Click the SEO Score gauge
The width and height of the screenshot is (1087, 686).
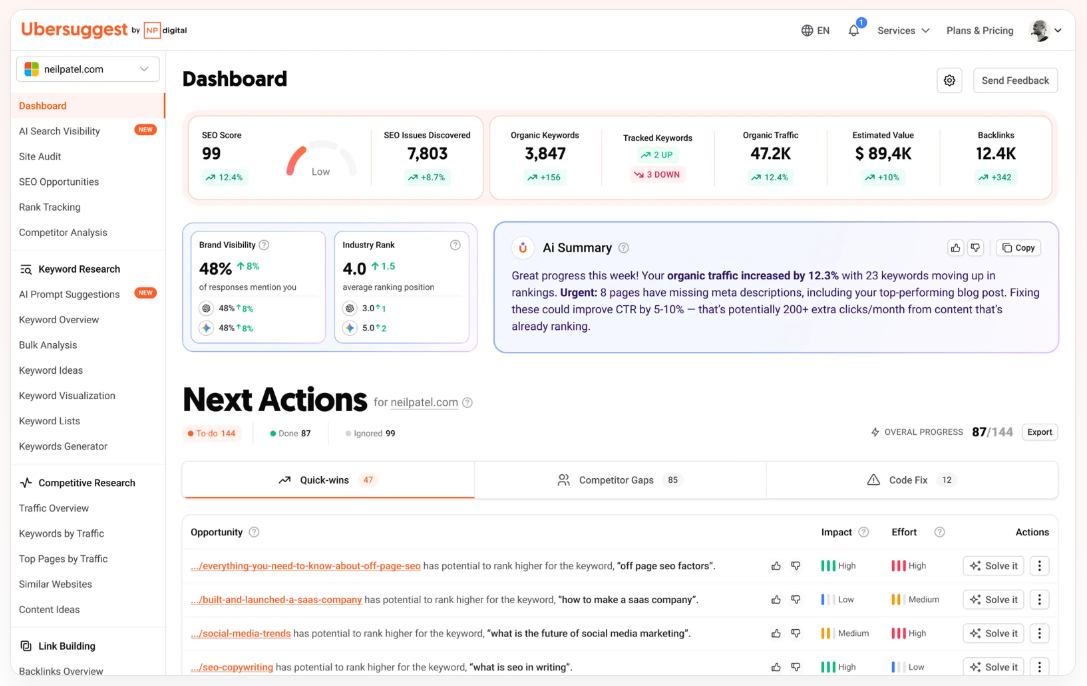(321, 159)
